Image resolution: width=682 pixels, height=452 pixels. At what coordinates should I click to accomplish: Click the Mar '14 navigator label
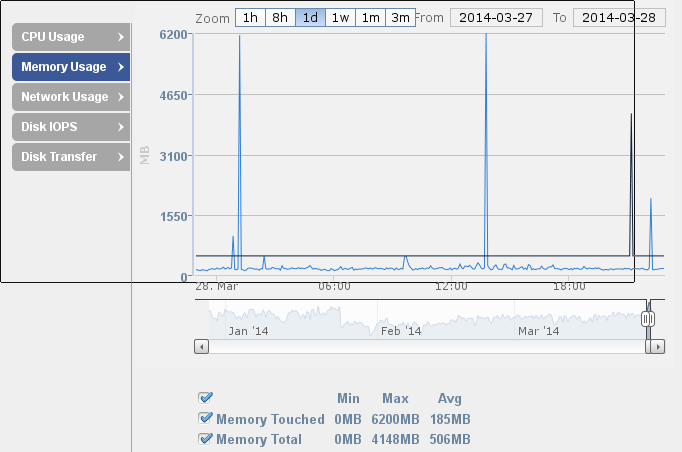click(538, 331)
